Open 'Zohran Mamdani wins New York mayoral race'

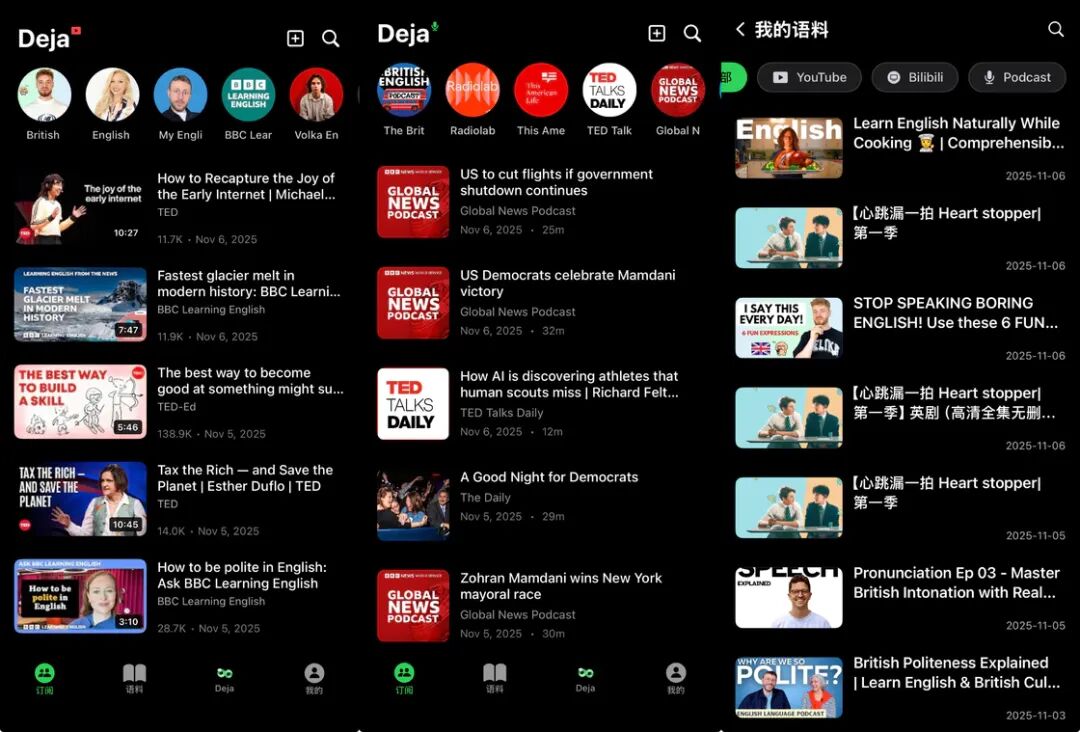561,586
